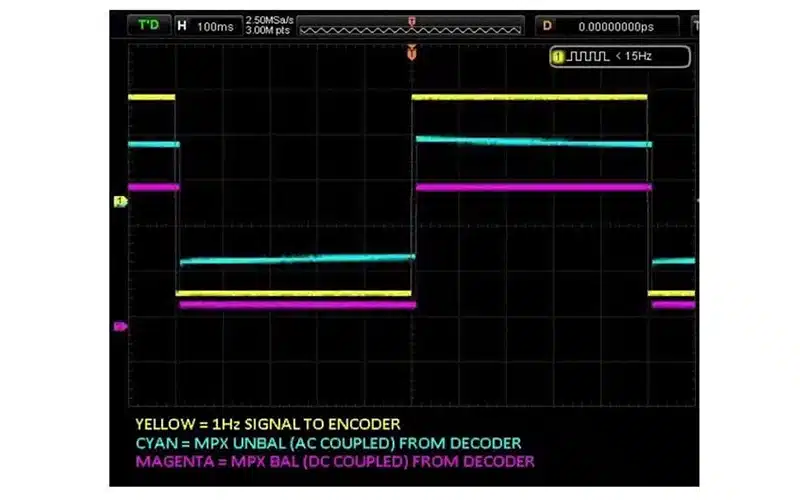Click the cyan legend text MPX UNBAL
Screen dimensions: 800x500
click(329, 443)
